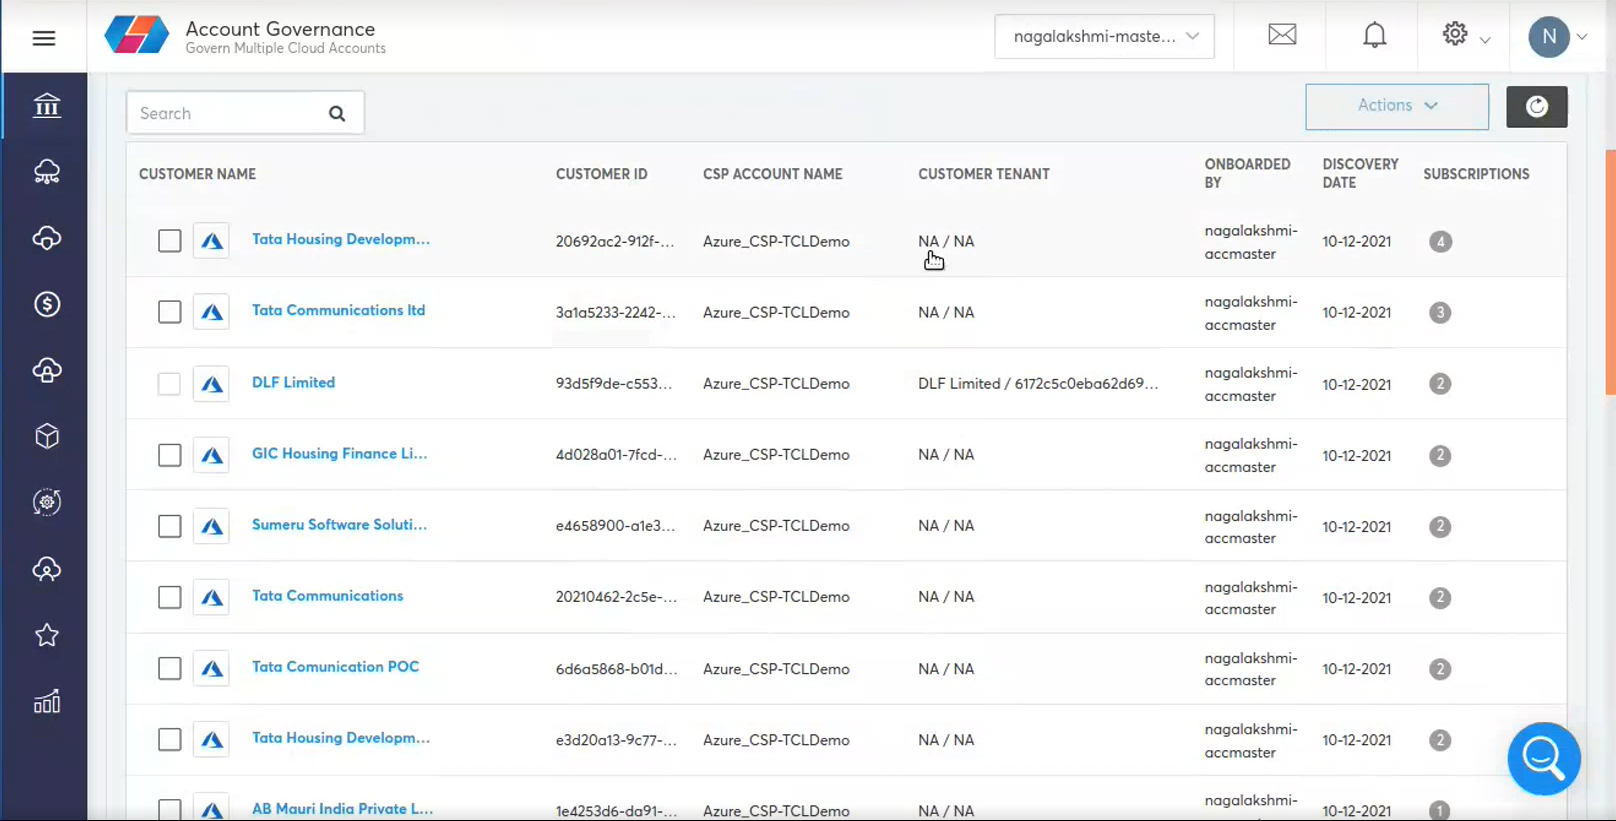Viewport: 1616px width, 821px height.
Task: Select checkbox for Tata Communications ltd
Action: (x=170, y=312)
